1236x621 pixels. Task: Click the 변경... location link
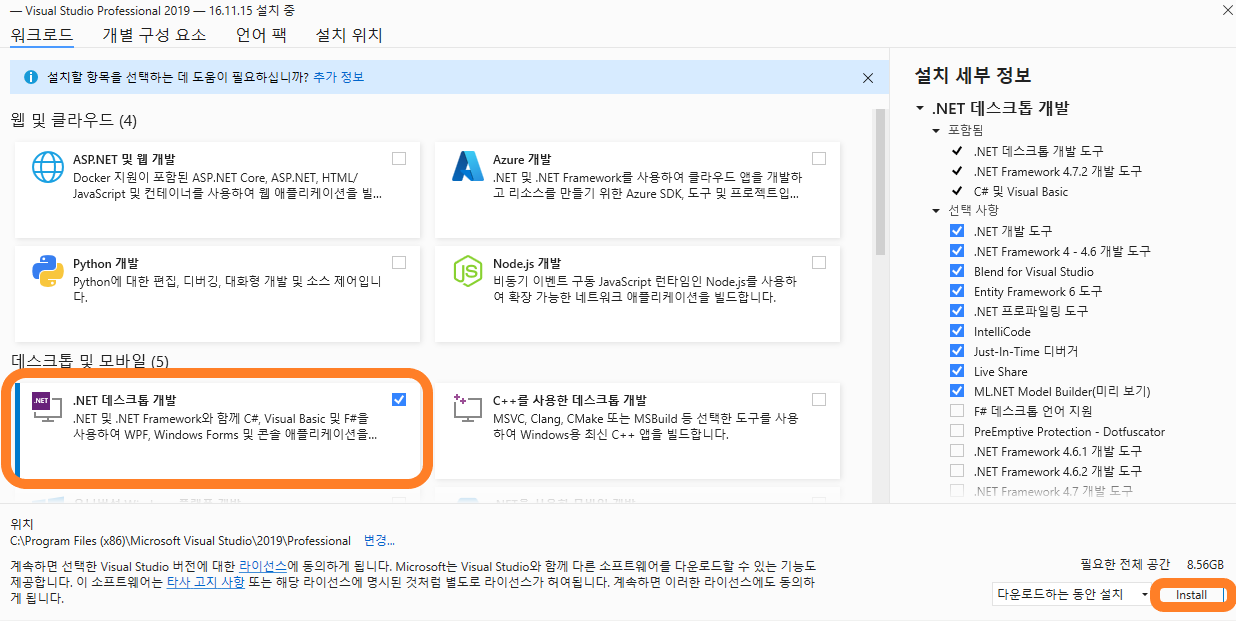click(x=379, y=540)
